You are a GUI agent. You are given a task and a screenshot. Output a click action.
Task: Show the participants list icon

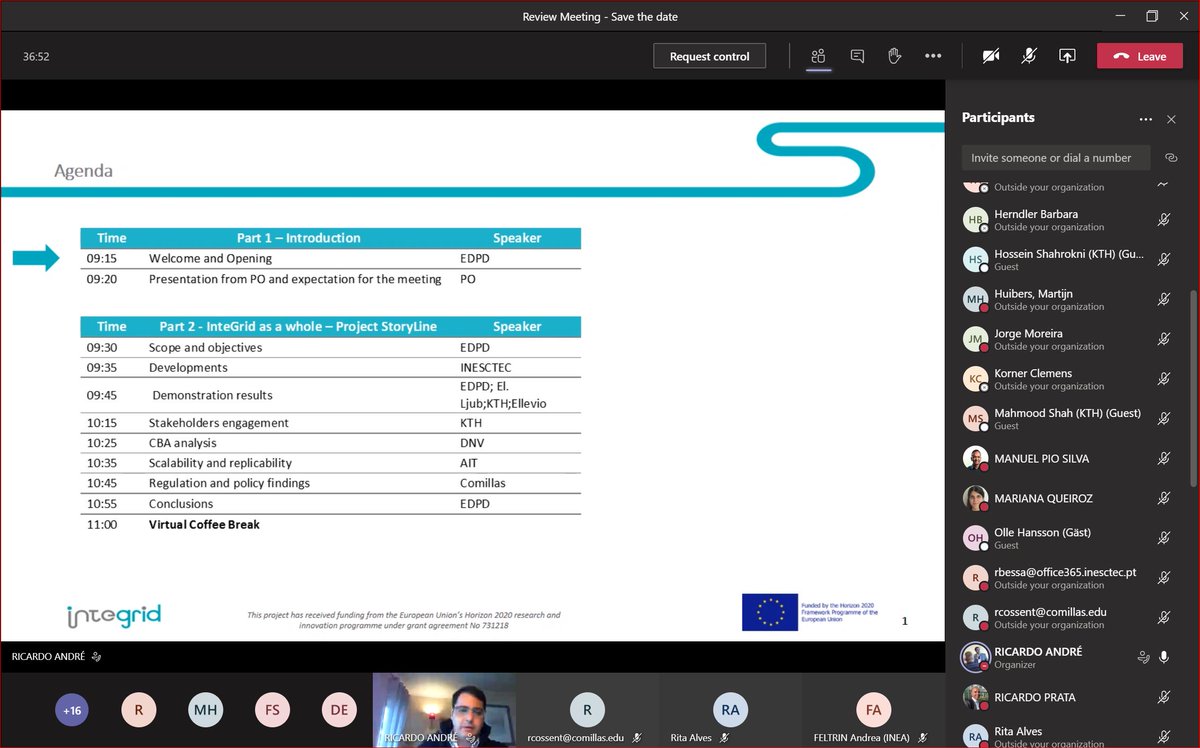click(818, 56)
